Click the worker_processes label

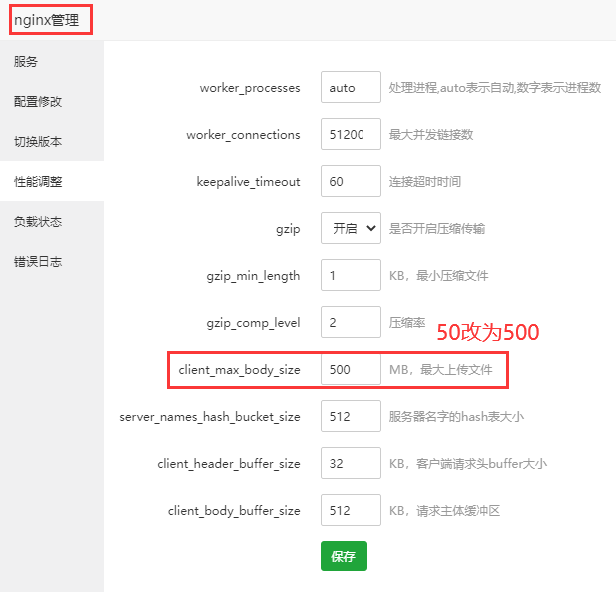click(250, 88)
